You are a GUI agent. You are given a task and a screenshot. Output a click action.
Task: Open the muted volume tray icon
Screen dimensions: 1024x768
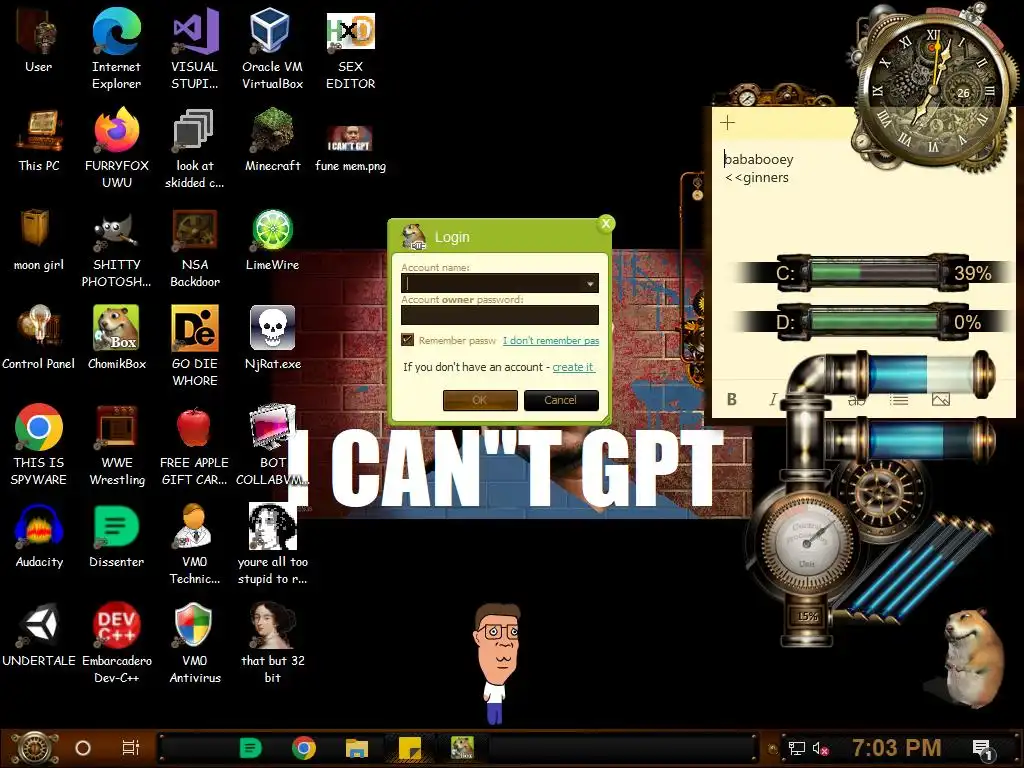pos(820,748)
